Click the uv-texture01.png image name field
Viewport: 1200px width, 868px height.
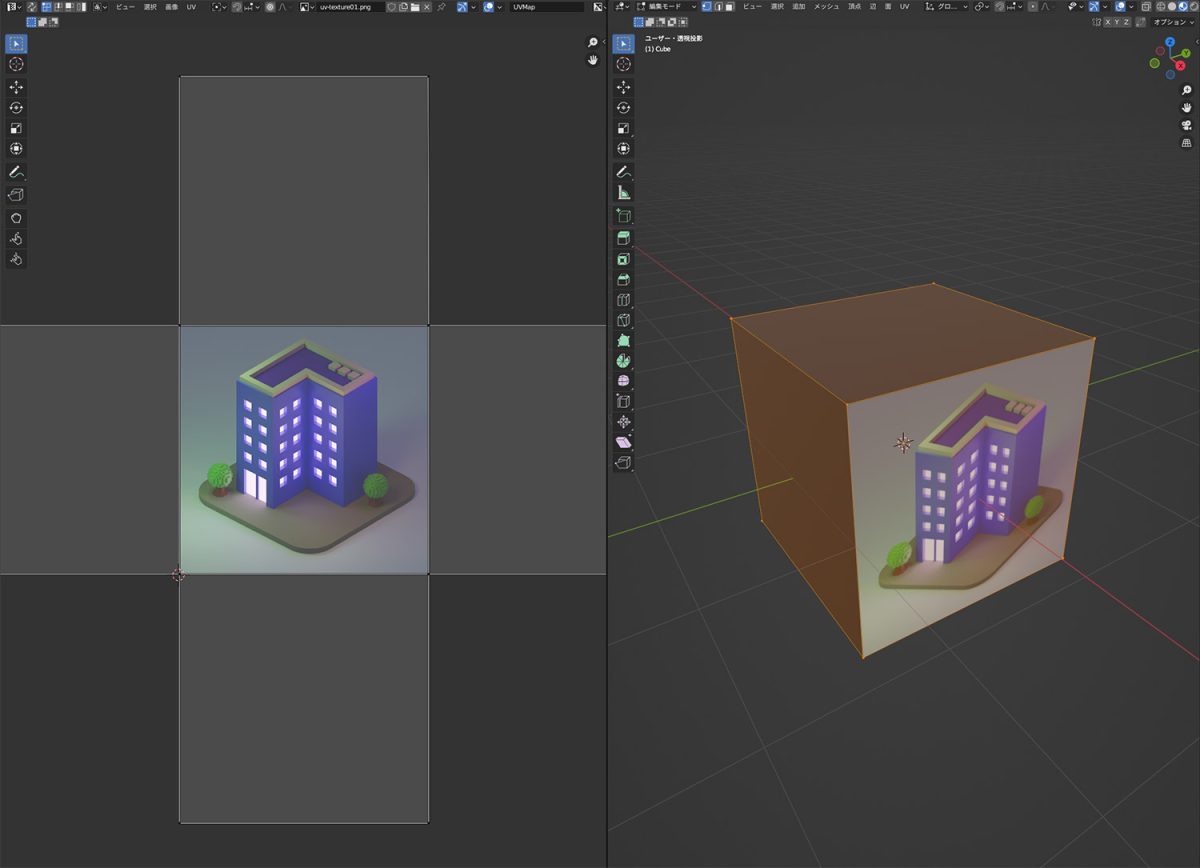tap(348, 6)
